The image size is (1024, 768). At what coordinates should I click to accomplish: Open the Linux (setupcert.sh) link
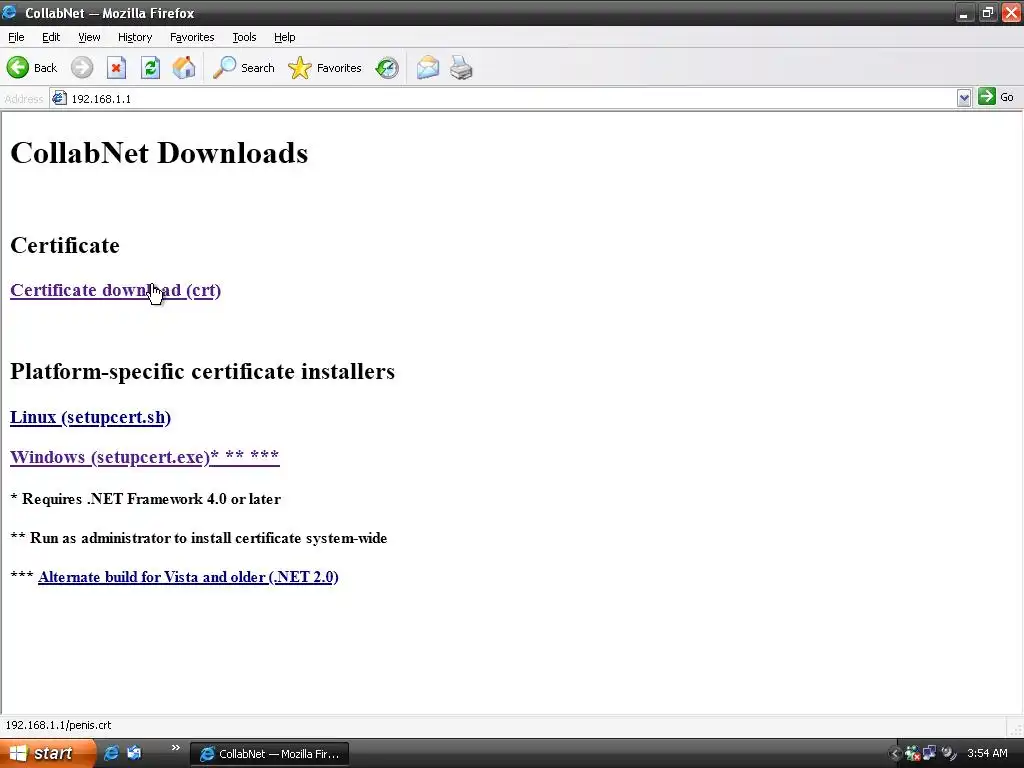click(90, 417)
